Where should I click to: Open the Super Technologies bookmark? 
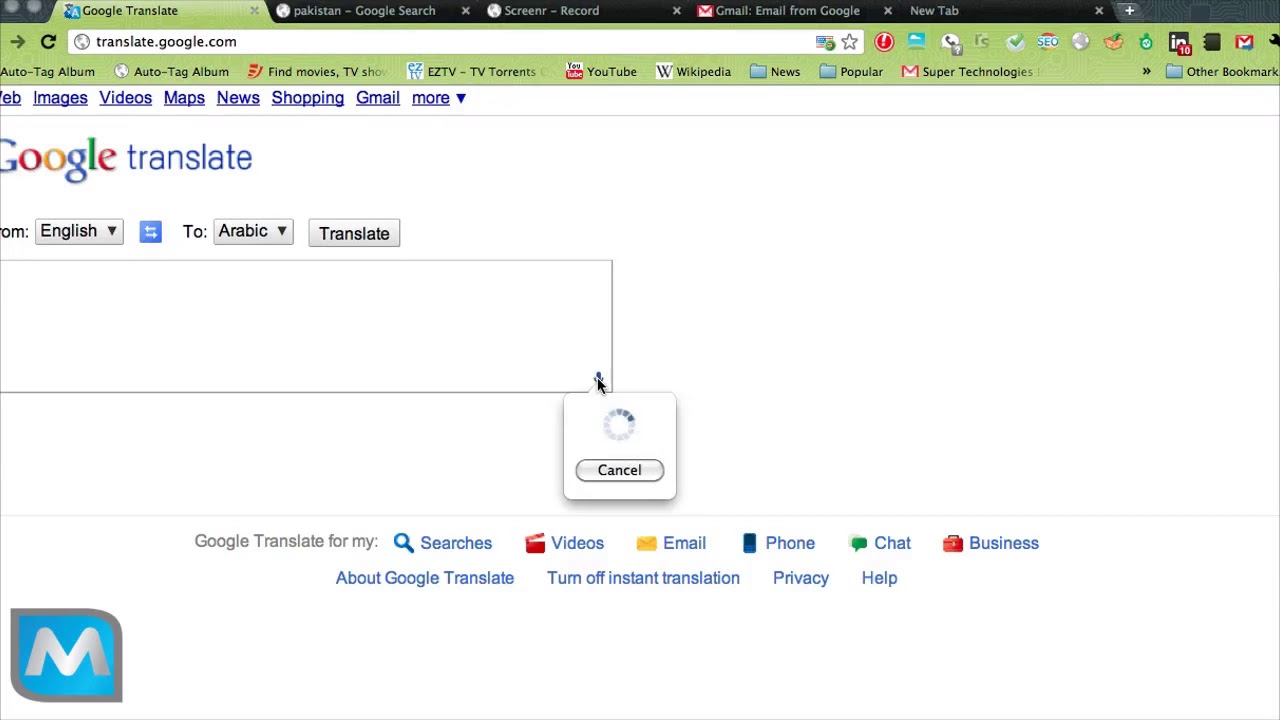(970, 72)
